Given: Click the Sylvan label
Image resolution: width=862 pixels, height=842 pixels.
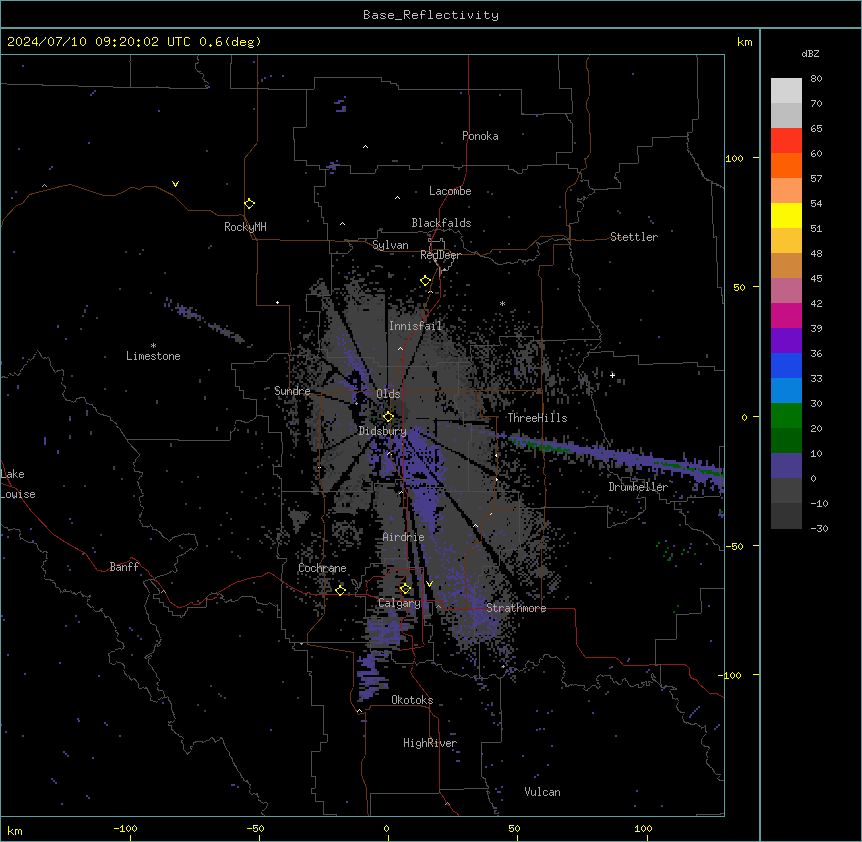Looking at the screenshot, I should point(390,245).
